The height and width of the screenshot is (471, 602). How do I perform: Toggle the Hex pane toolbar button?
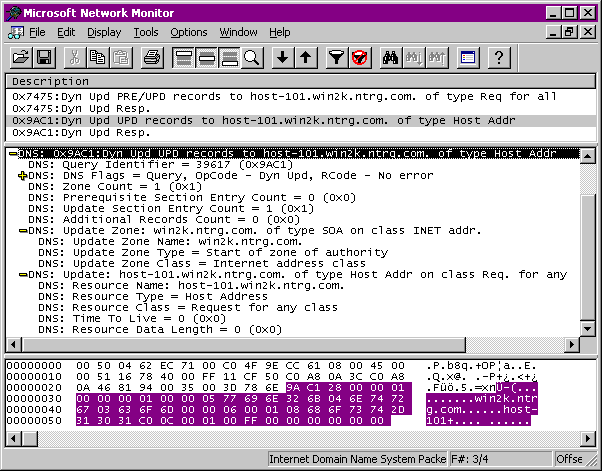click(229, 57)
